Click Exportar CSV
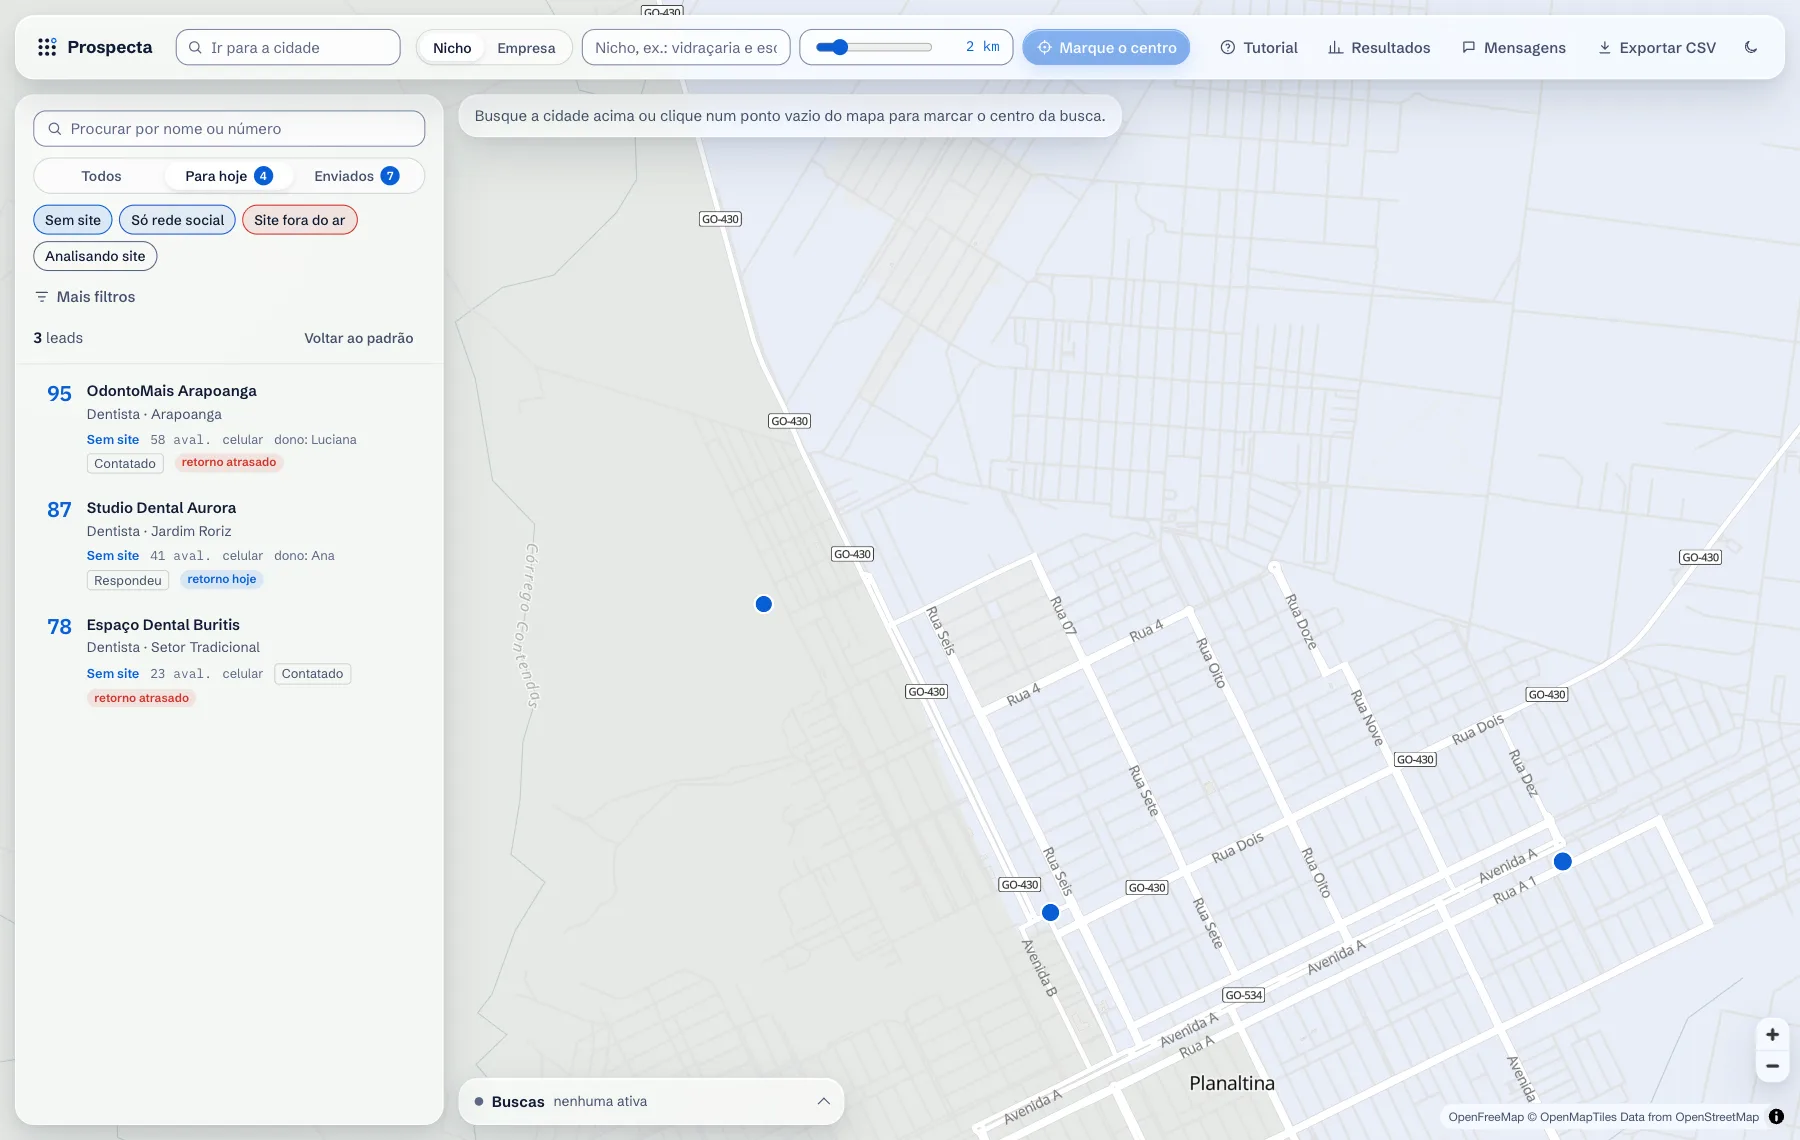 click(x=1657, y=47)
